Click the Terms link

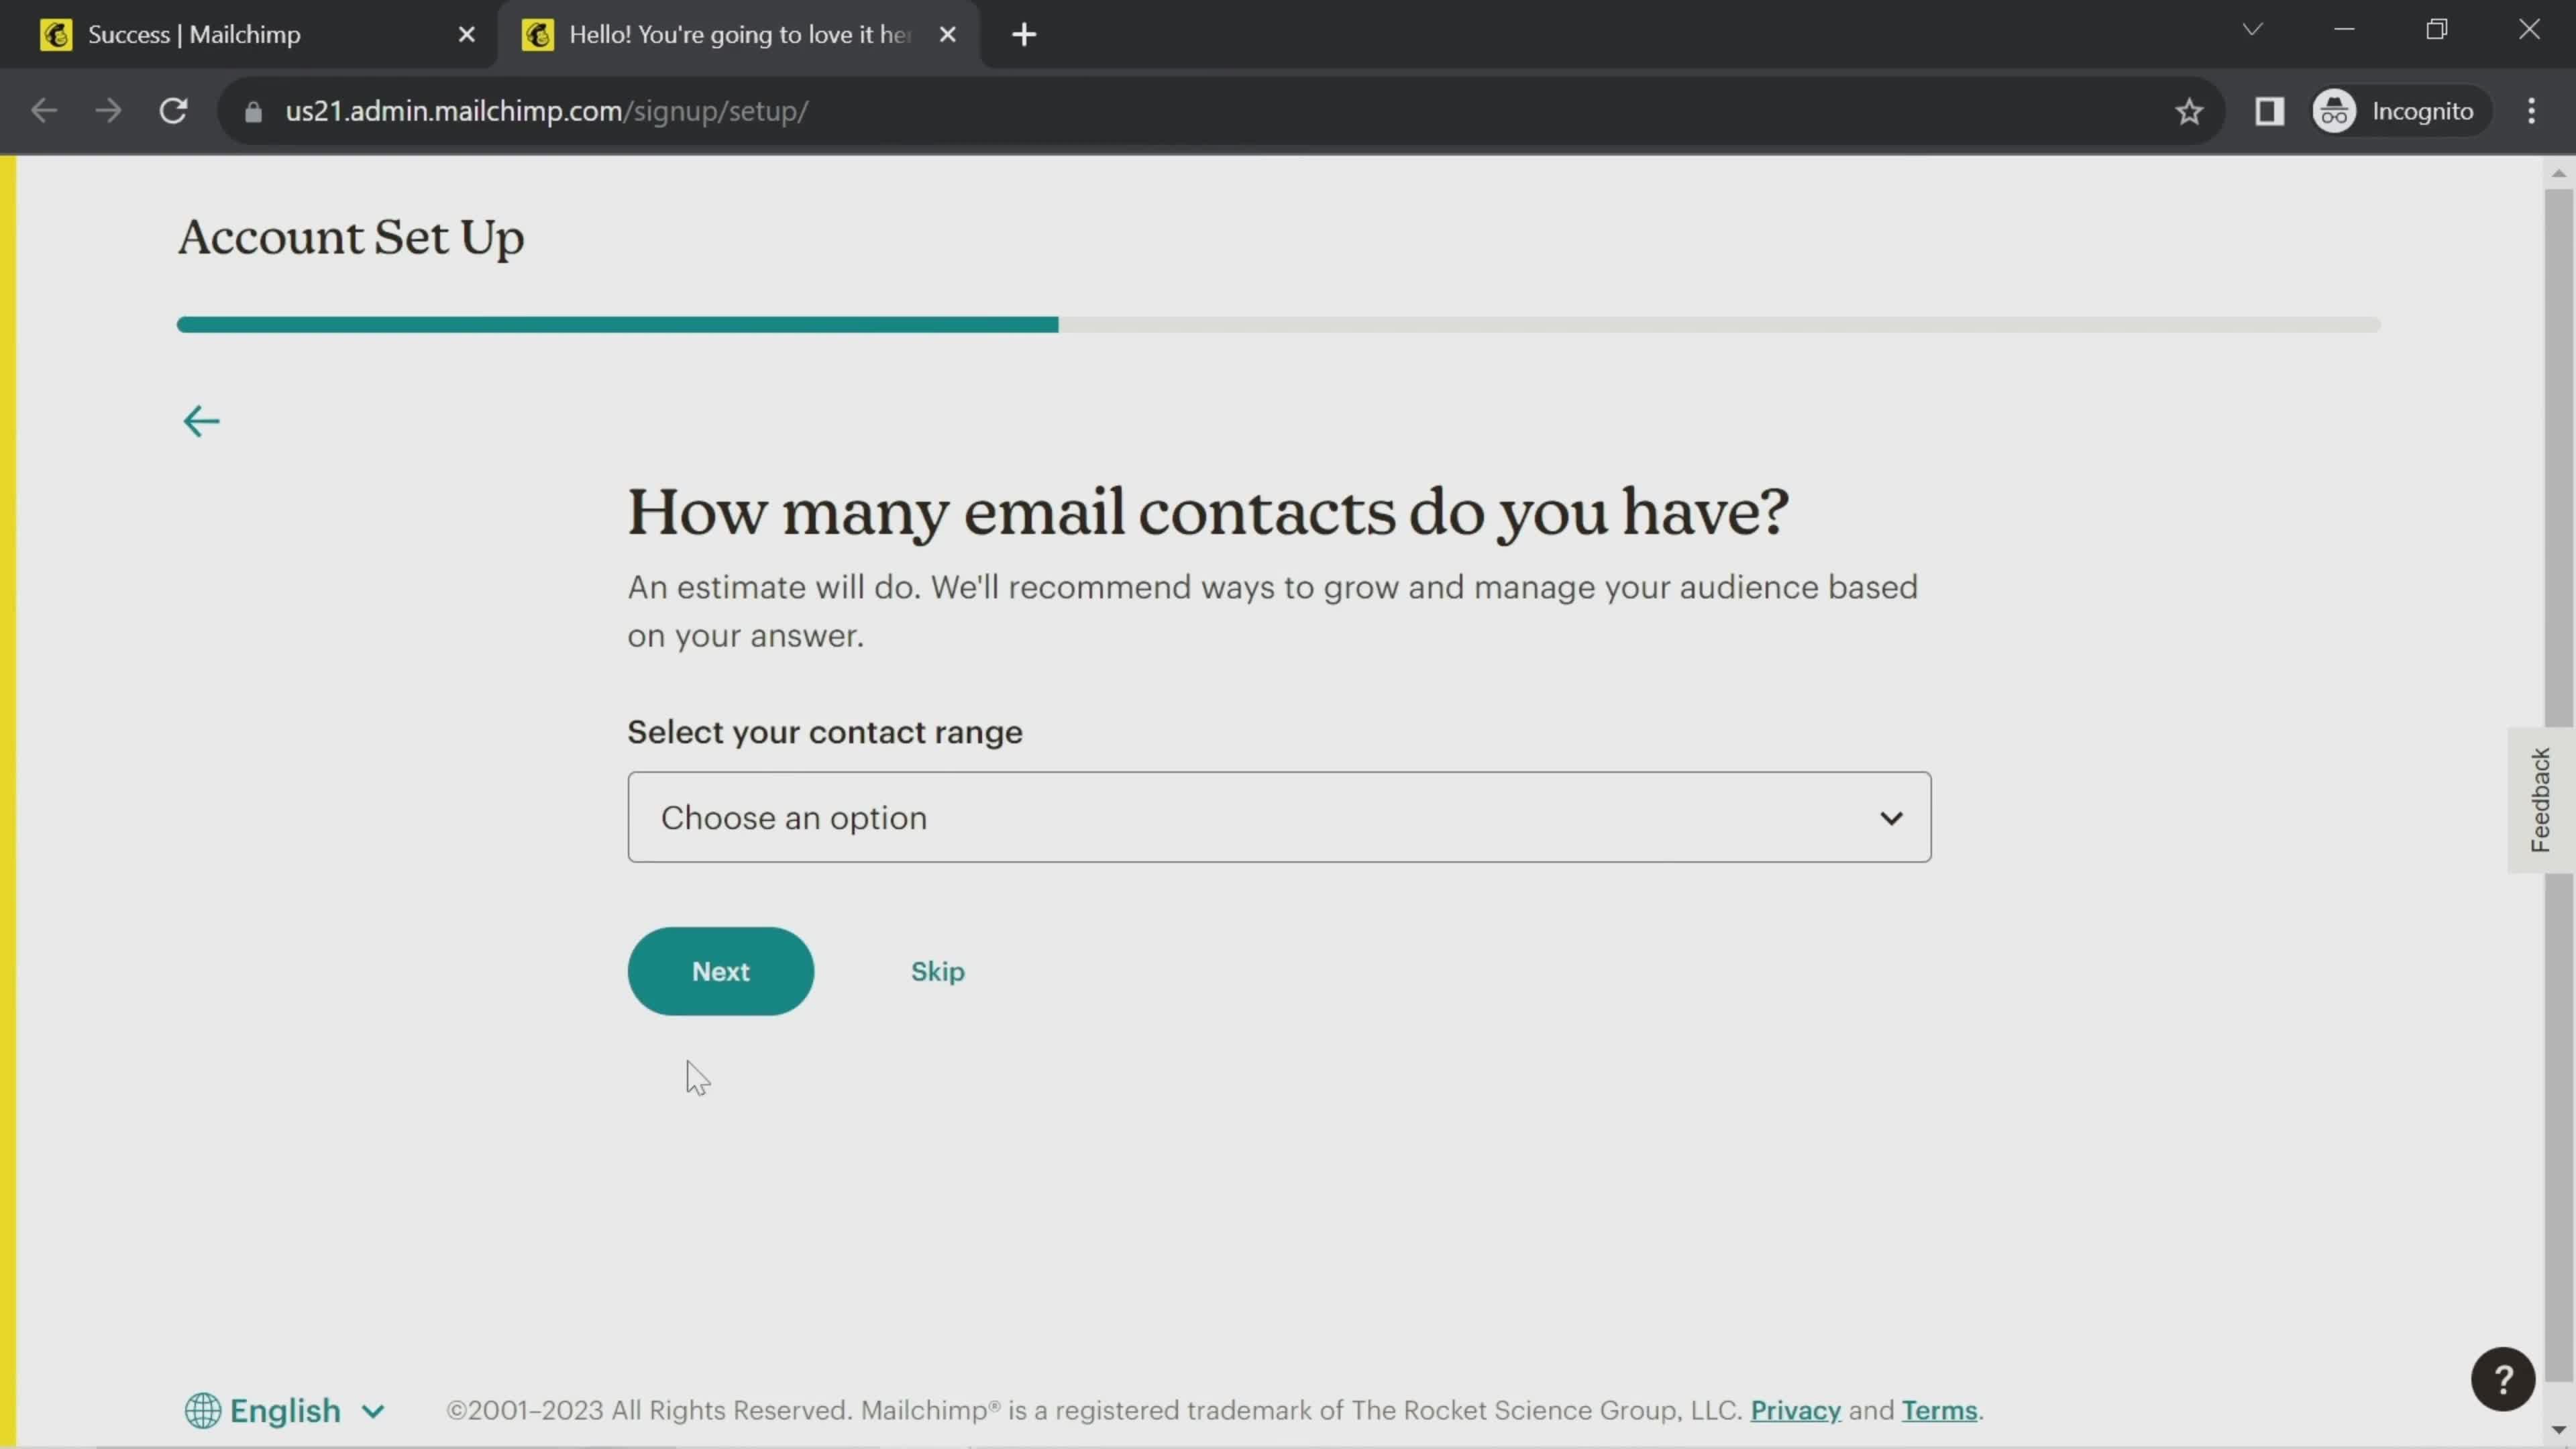(x=1939, y=1410)
